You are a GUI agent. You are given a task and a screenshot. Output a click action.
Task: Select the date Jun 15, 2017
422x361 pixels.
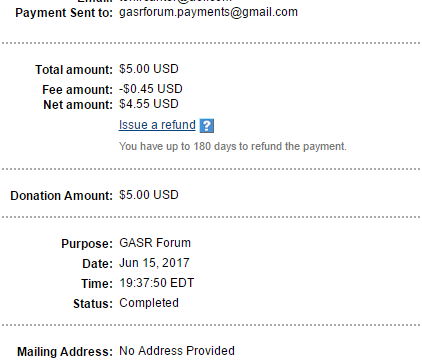click(x=154, y=263)
